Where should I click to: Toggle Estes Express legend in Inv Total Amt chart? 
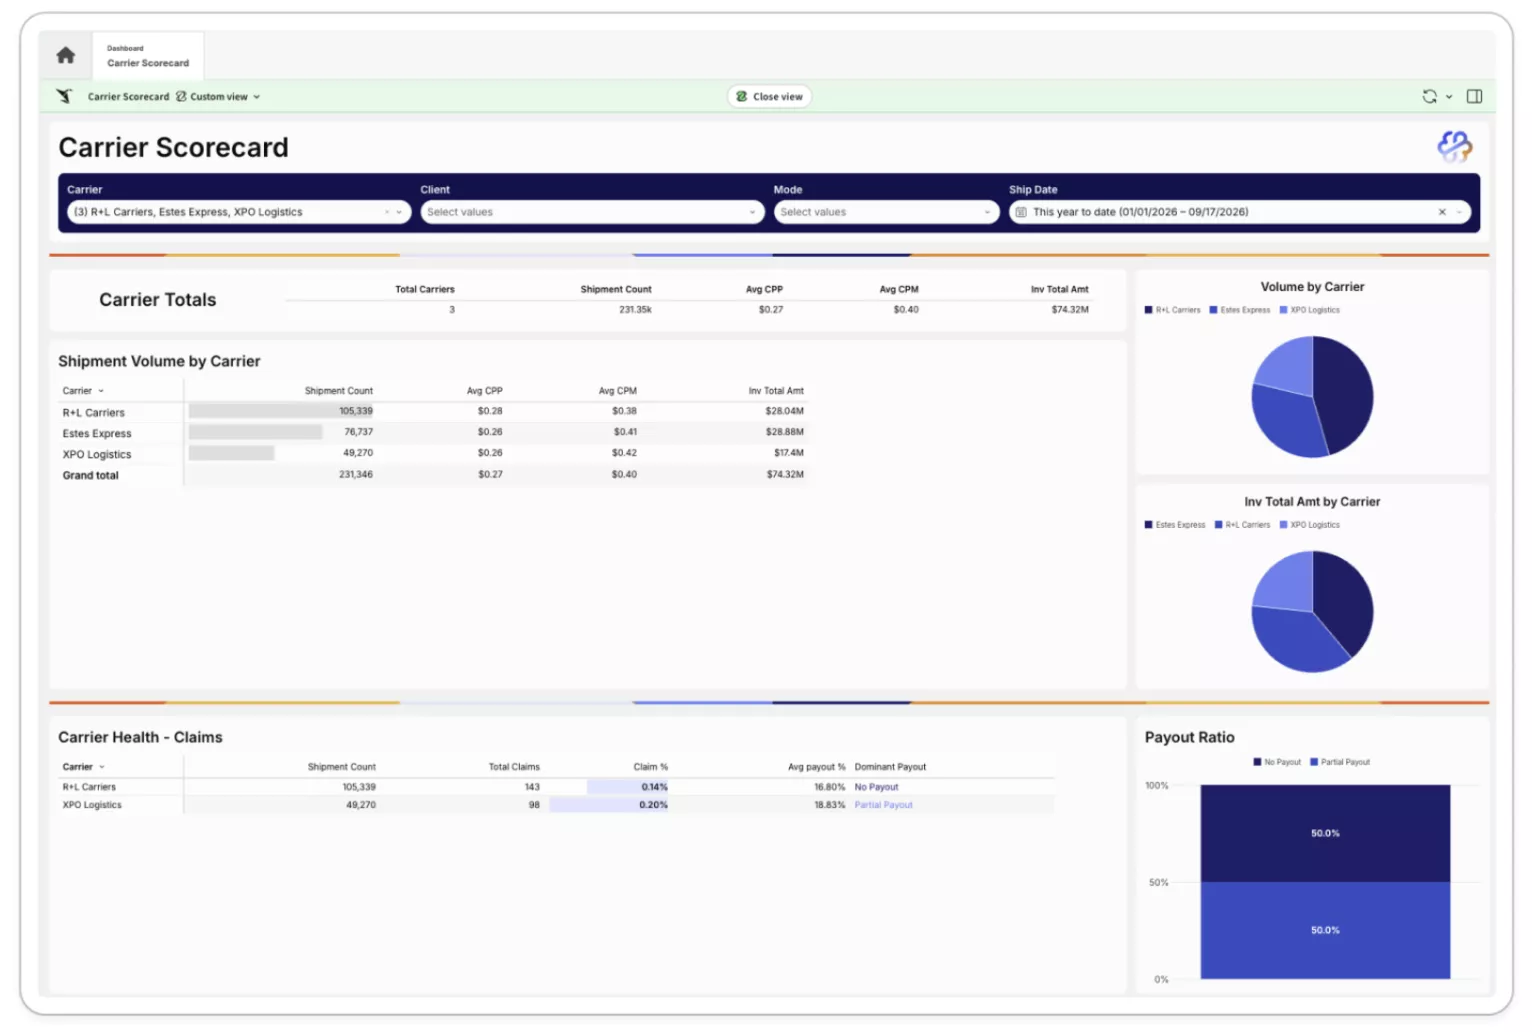tap(1175, 525)
